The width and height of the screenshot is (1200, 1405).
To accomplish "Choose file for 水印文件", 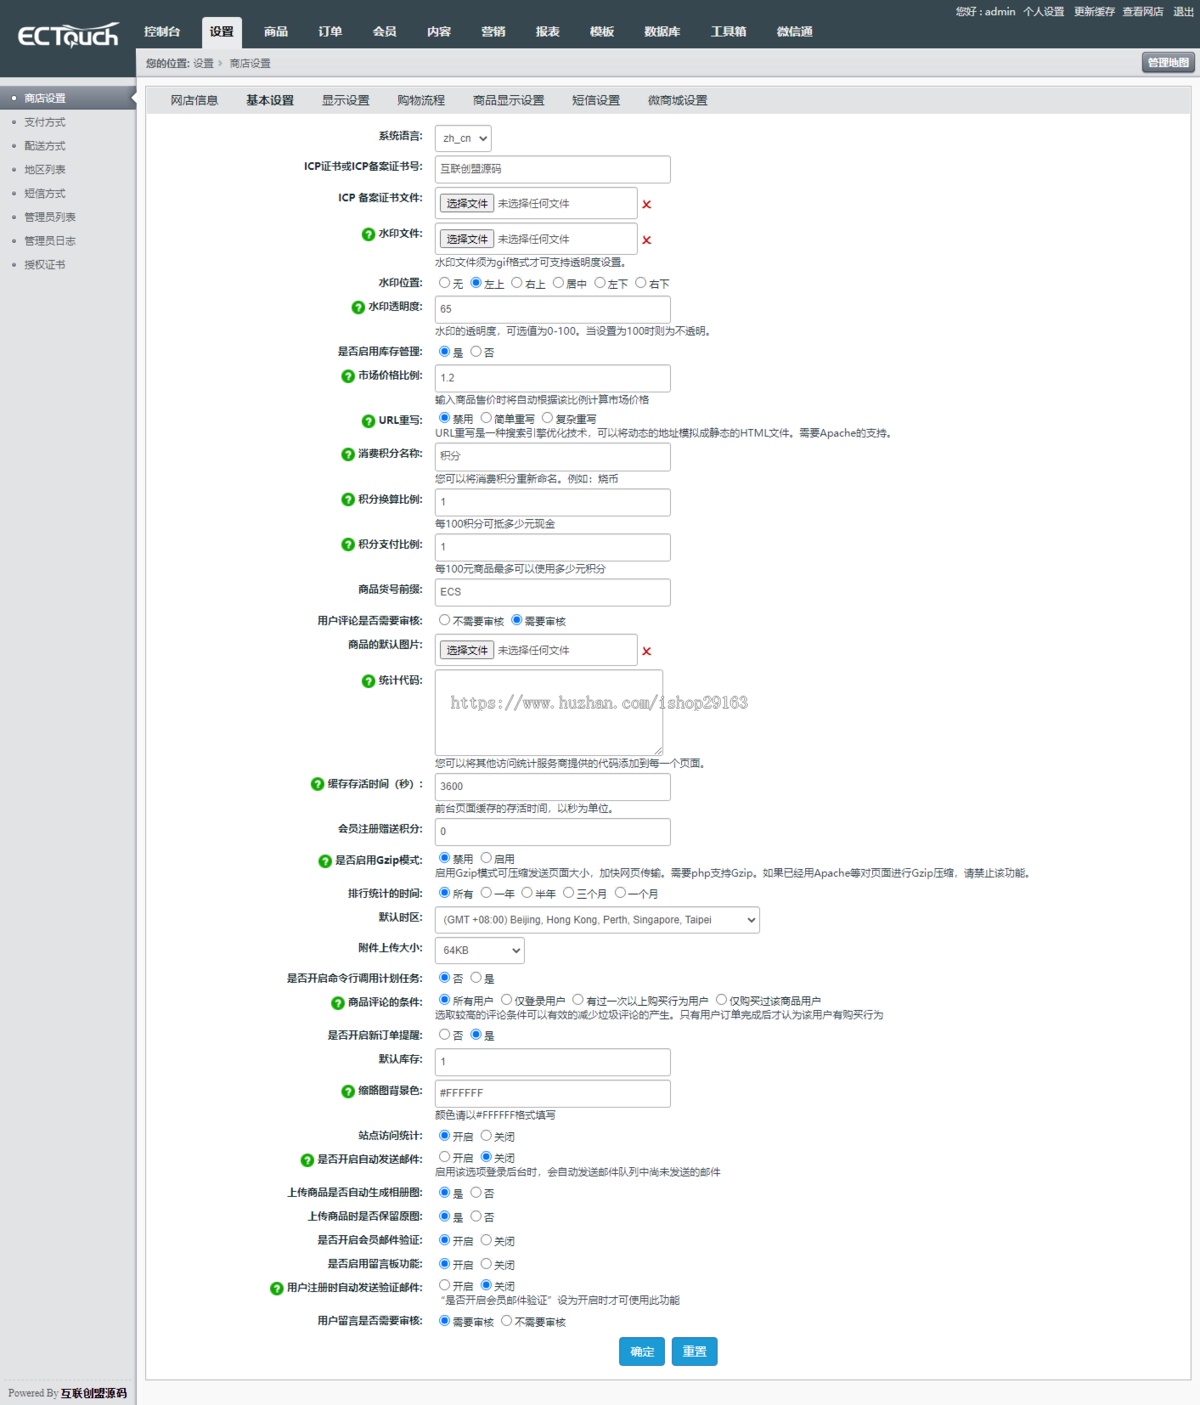I will (x=467, y=240).
